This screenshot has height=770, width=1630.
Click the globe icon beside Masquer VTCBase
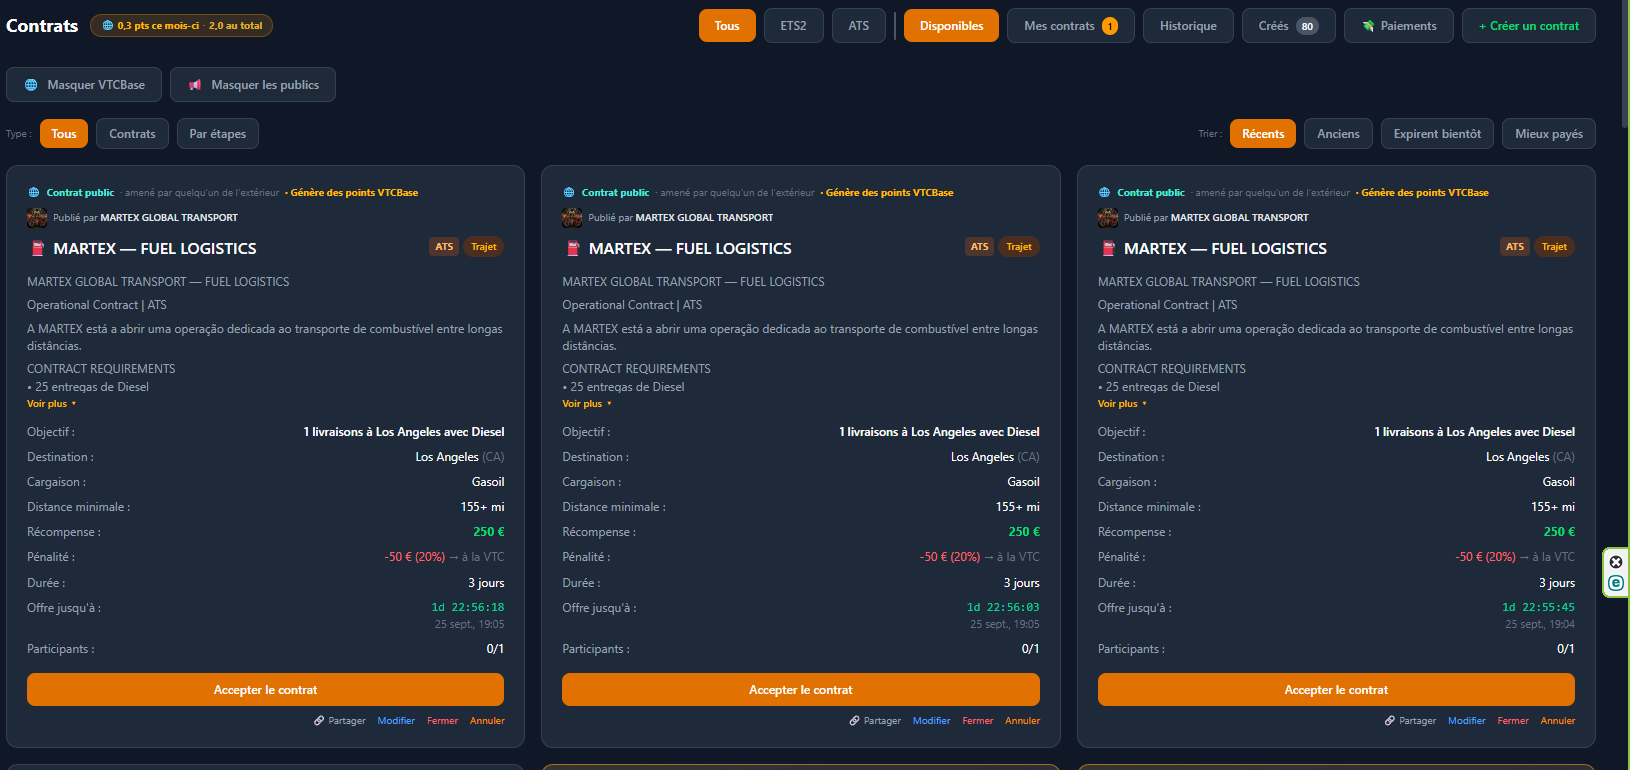point(31,85)
